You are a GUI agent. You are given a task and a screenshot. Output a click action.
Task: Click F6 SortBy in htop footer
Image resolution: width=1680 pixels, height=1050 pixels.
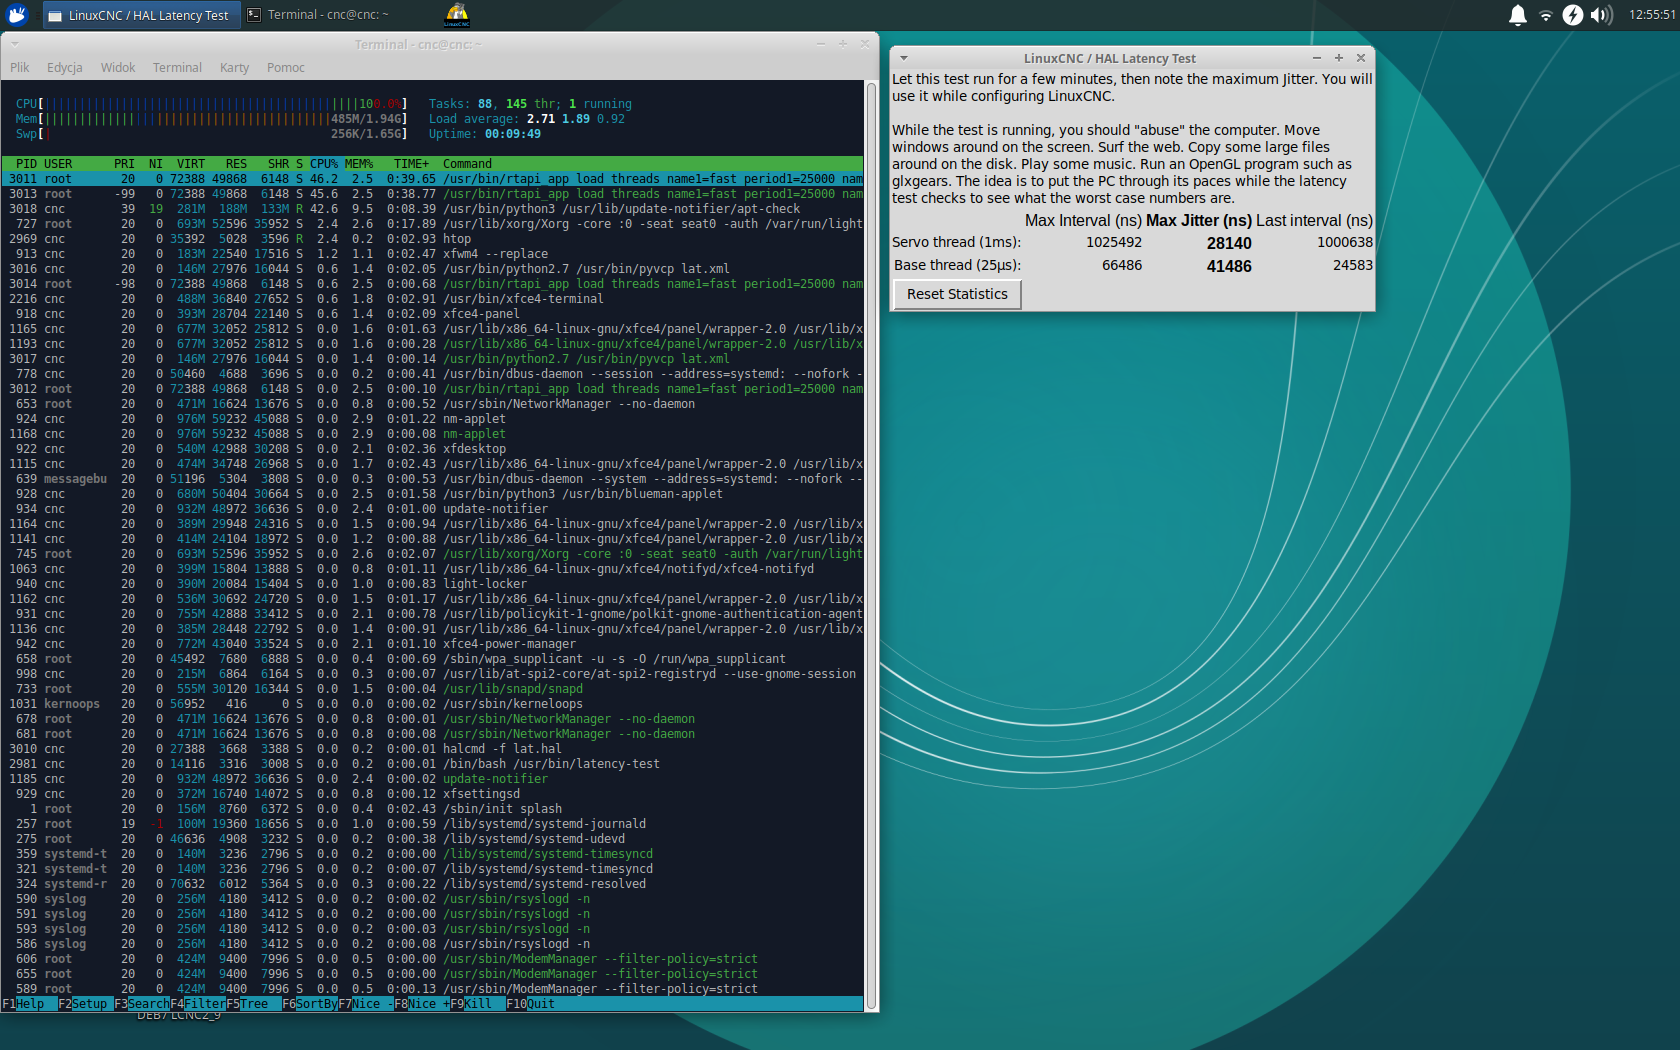pos(310,1004)
